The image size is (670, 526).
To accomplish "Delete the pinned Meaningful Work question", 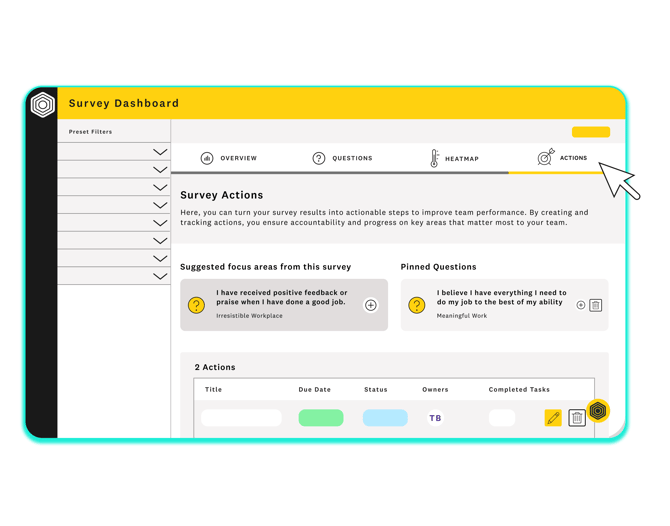I will 596,305.
